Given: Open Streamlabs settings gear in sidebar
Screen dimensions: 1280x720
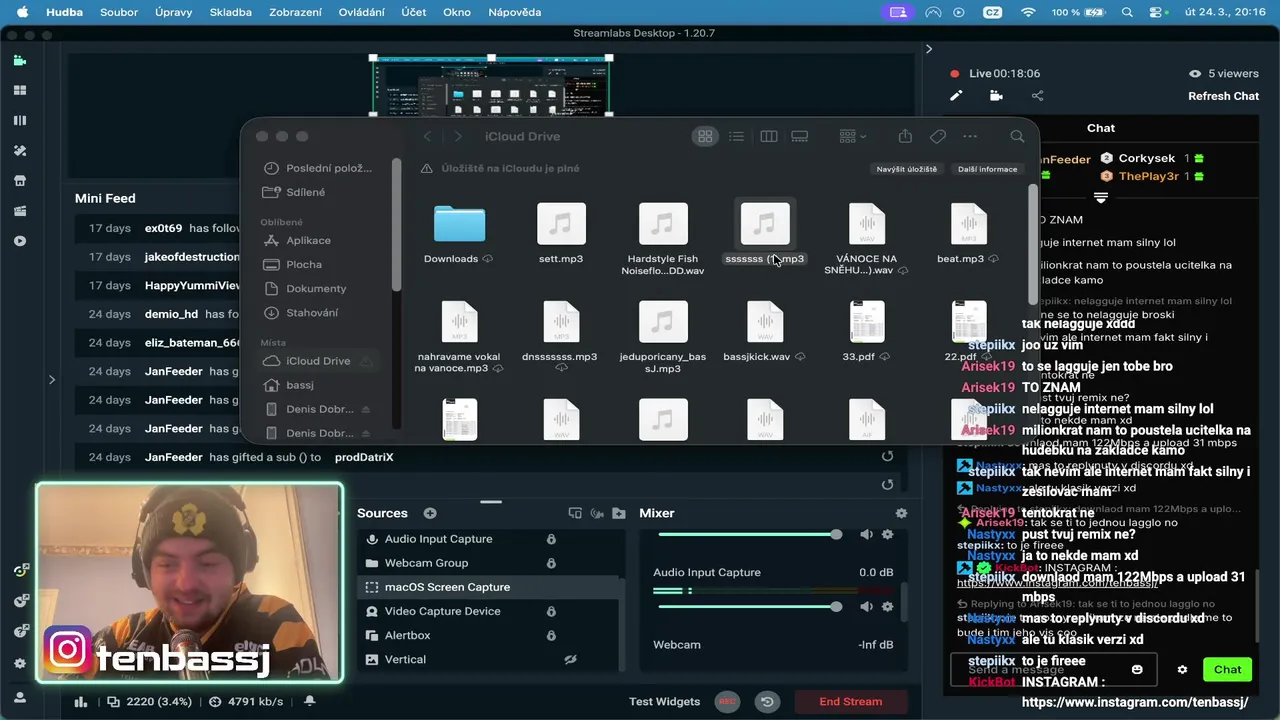Looking at the screenshot, I should [x=19, y=663].
